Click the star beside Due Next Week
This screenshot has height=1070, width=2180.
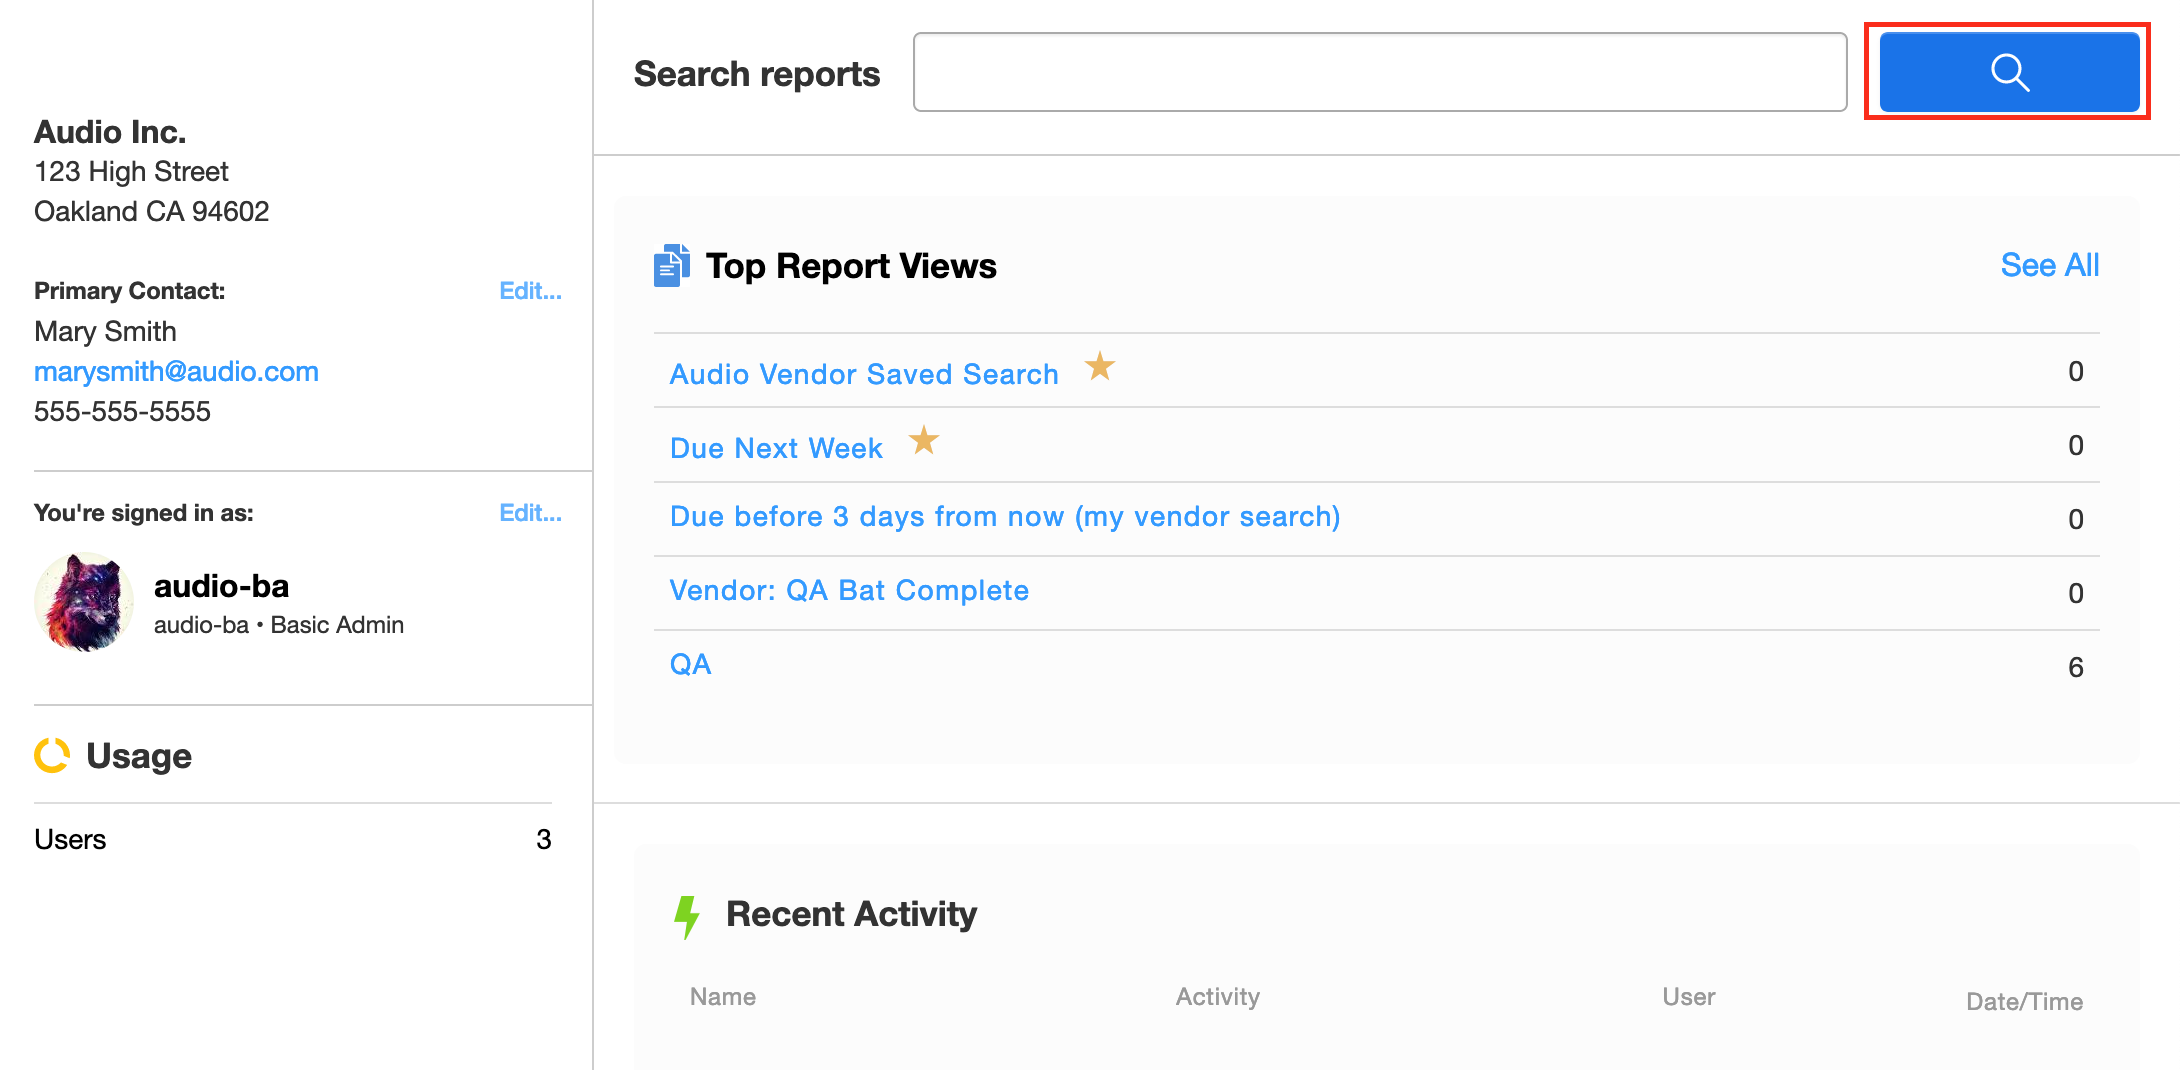[x=923, y=440]
